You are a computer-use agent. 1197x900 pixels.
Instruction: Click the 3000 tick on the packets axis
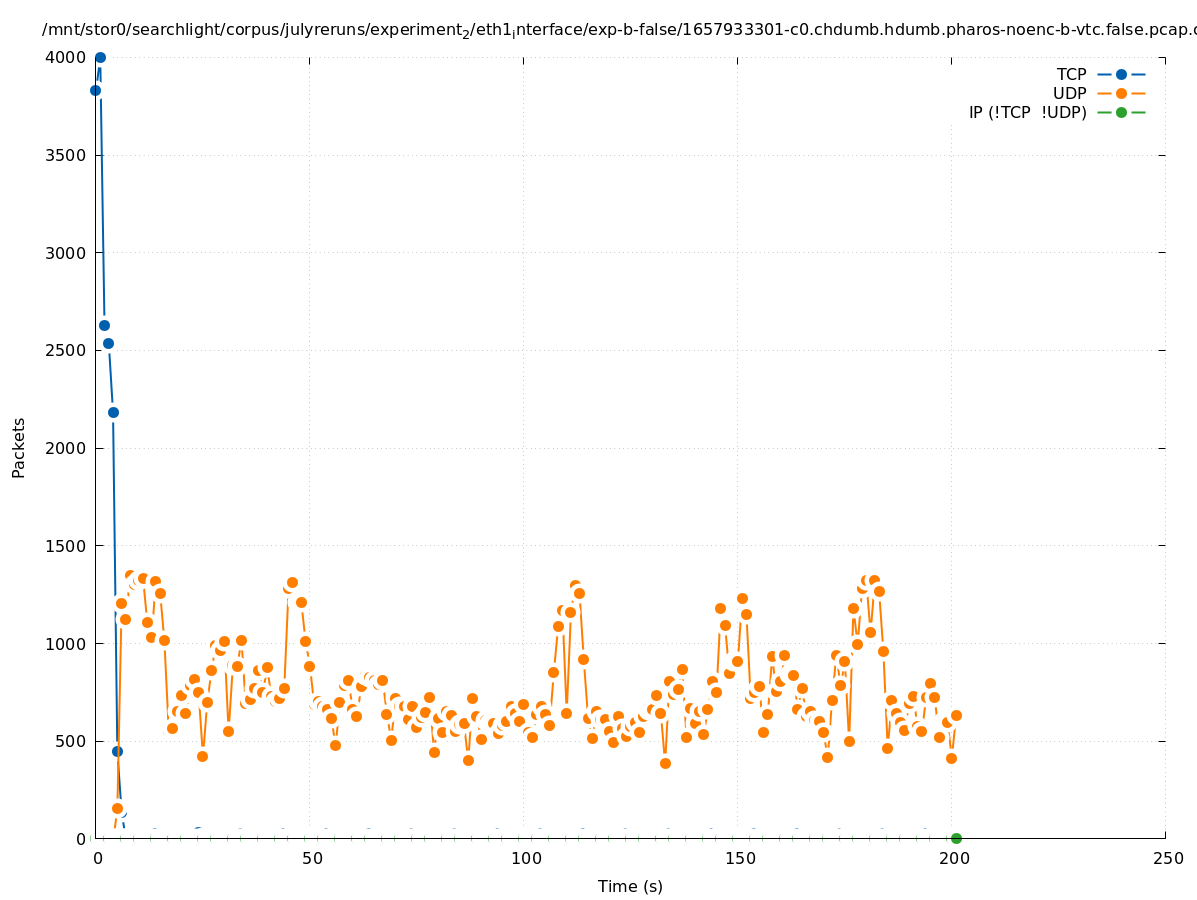coord(67,253)
